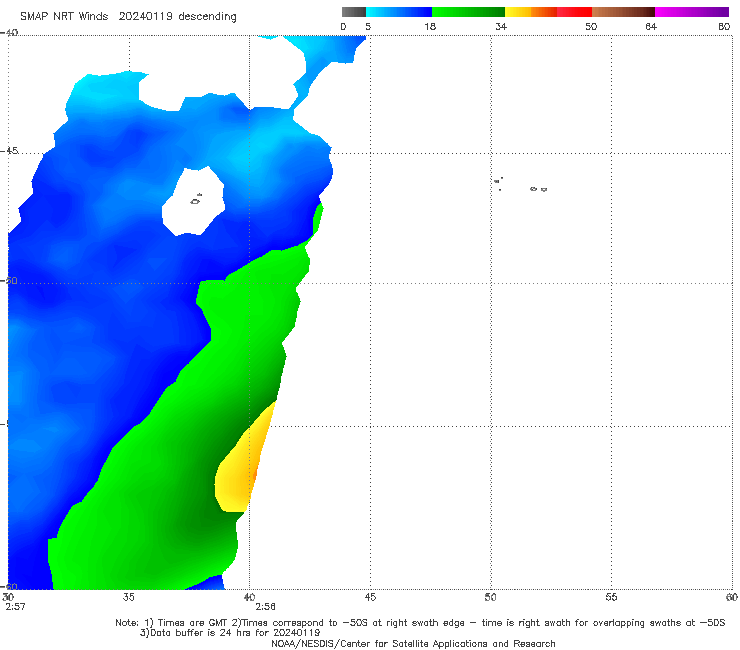Click the colorbar label '50' under the scale
Viewport: 740px width, 650px height.
point(591,27)
